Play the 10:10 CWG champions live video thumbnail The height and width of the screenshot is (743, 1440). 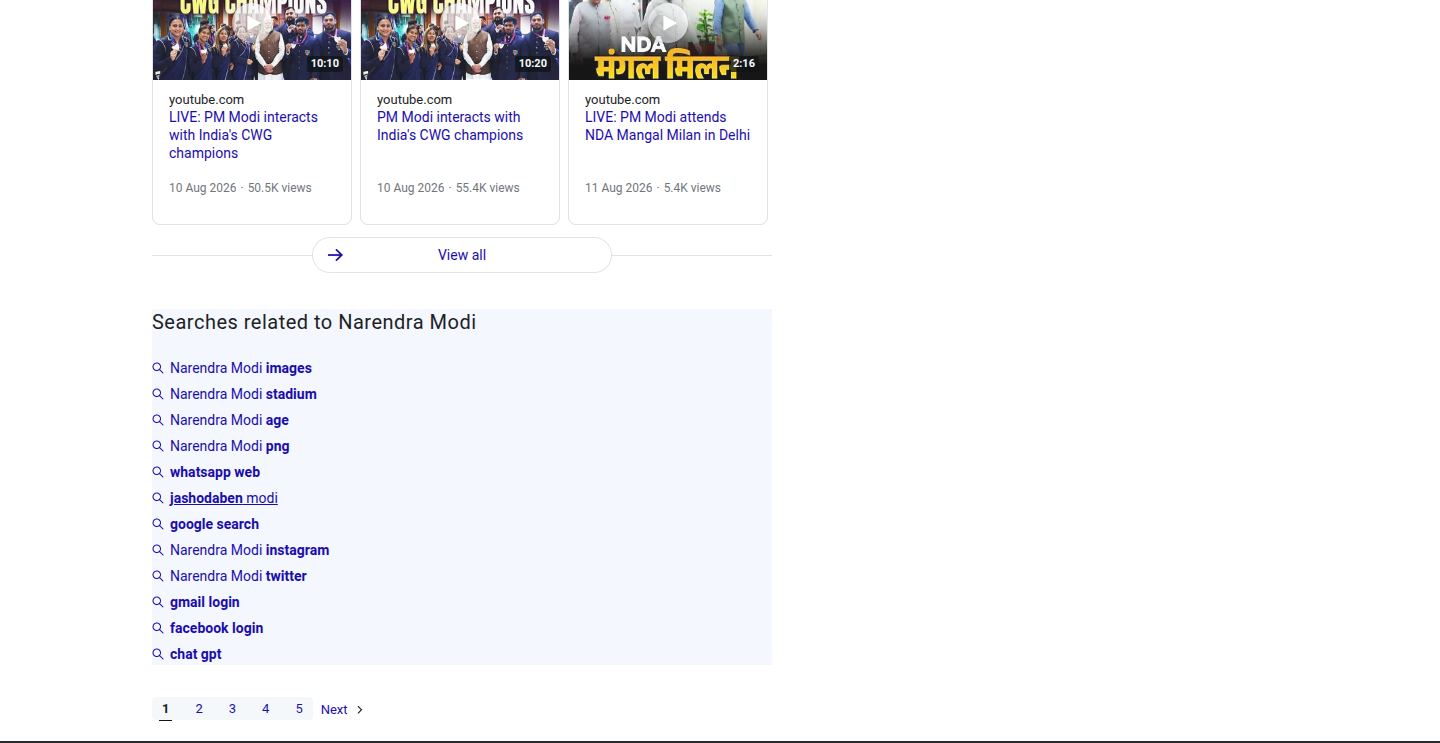pyautogui.click(x=252, y=39)
